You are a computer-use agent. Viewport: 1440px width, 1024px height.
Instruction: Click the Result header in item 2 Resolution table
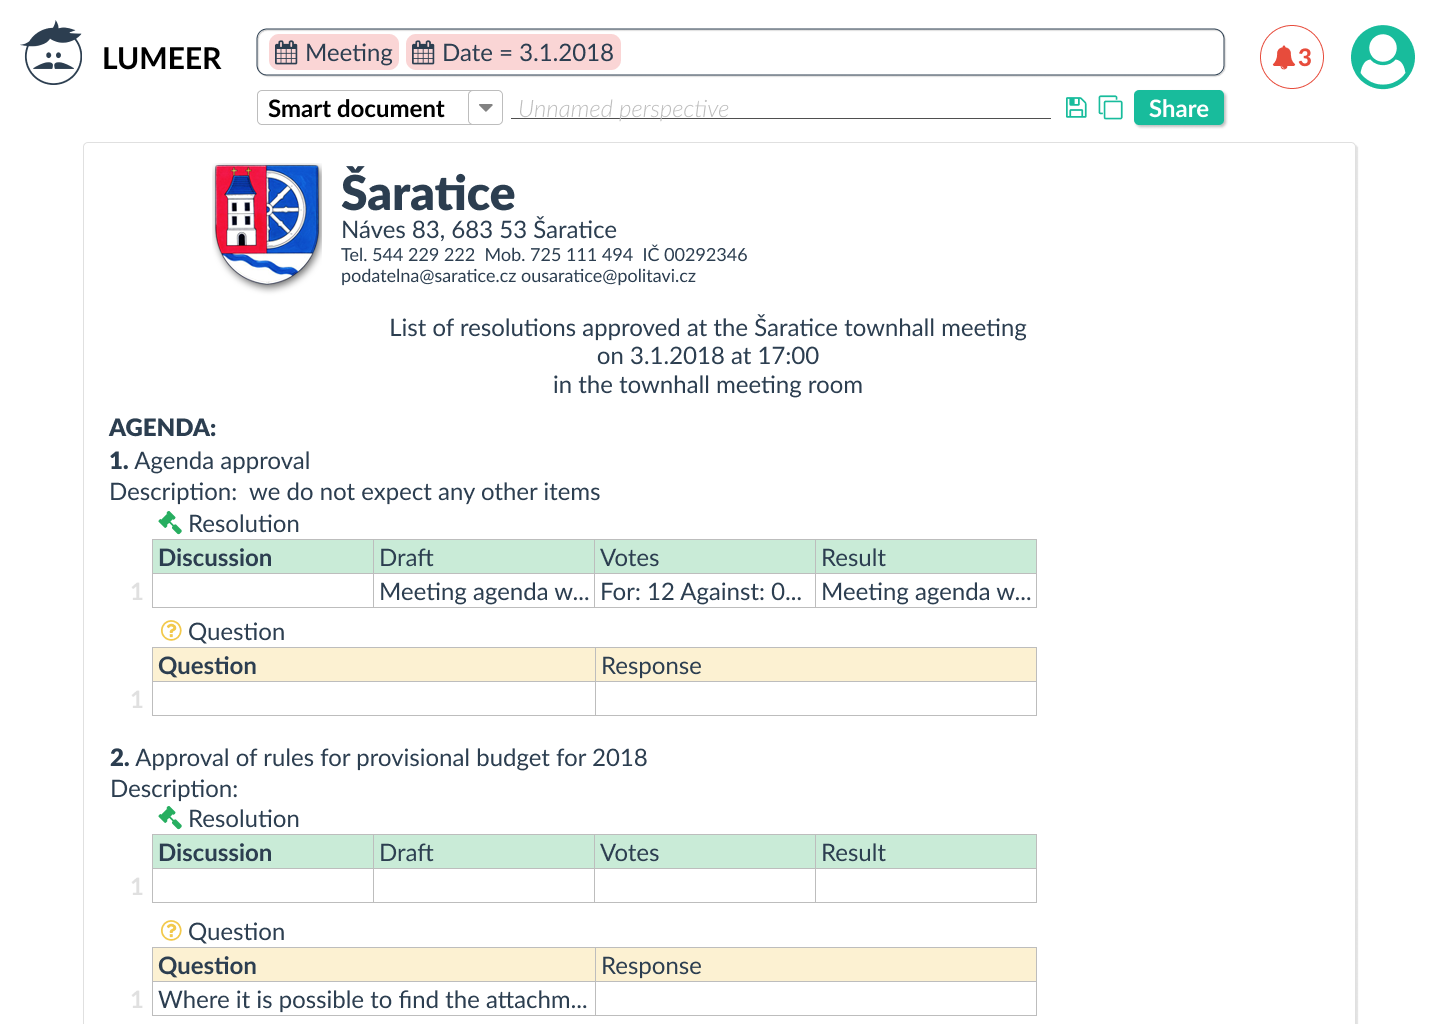(x=926, y=852)
